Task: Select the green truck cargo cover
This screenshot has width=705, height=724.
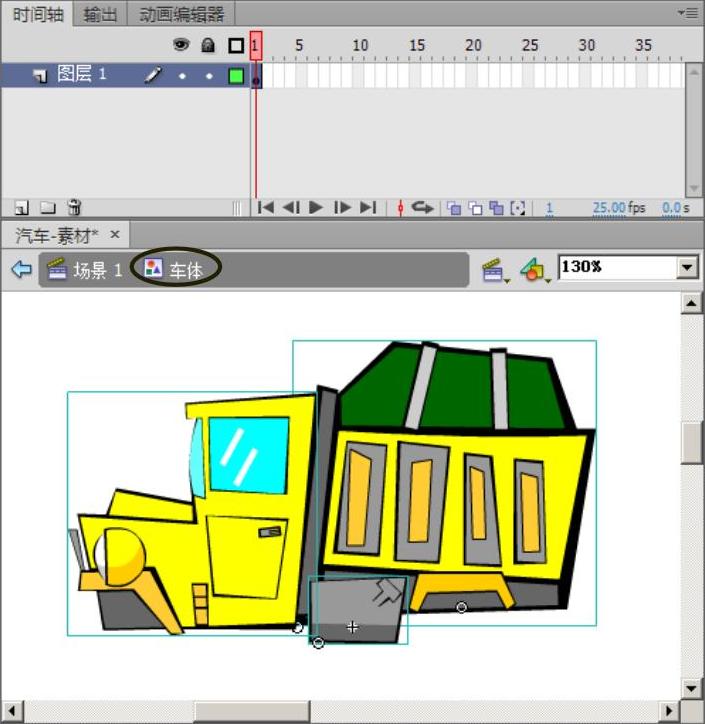Action: pyautogui.click(x=457, y=386)
